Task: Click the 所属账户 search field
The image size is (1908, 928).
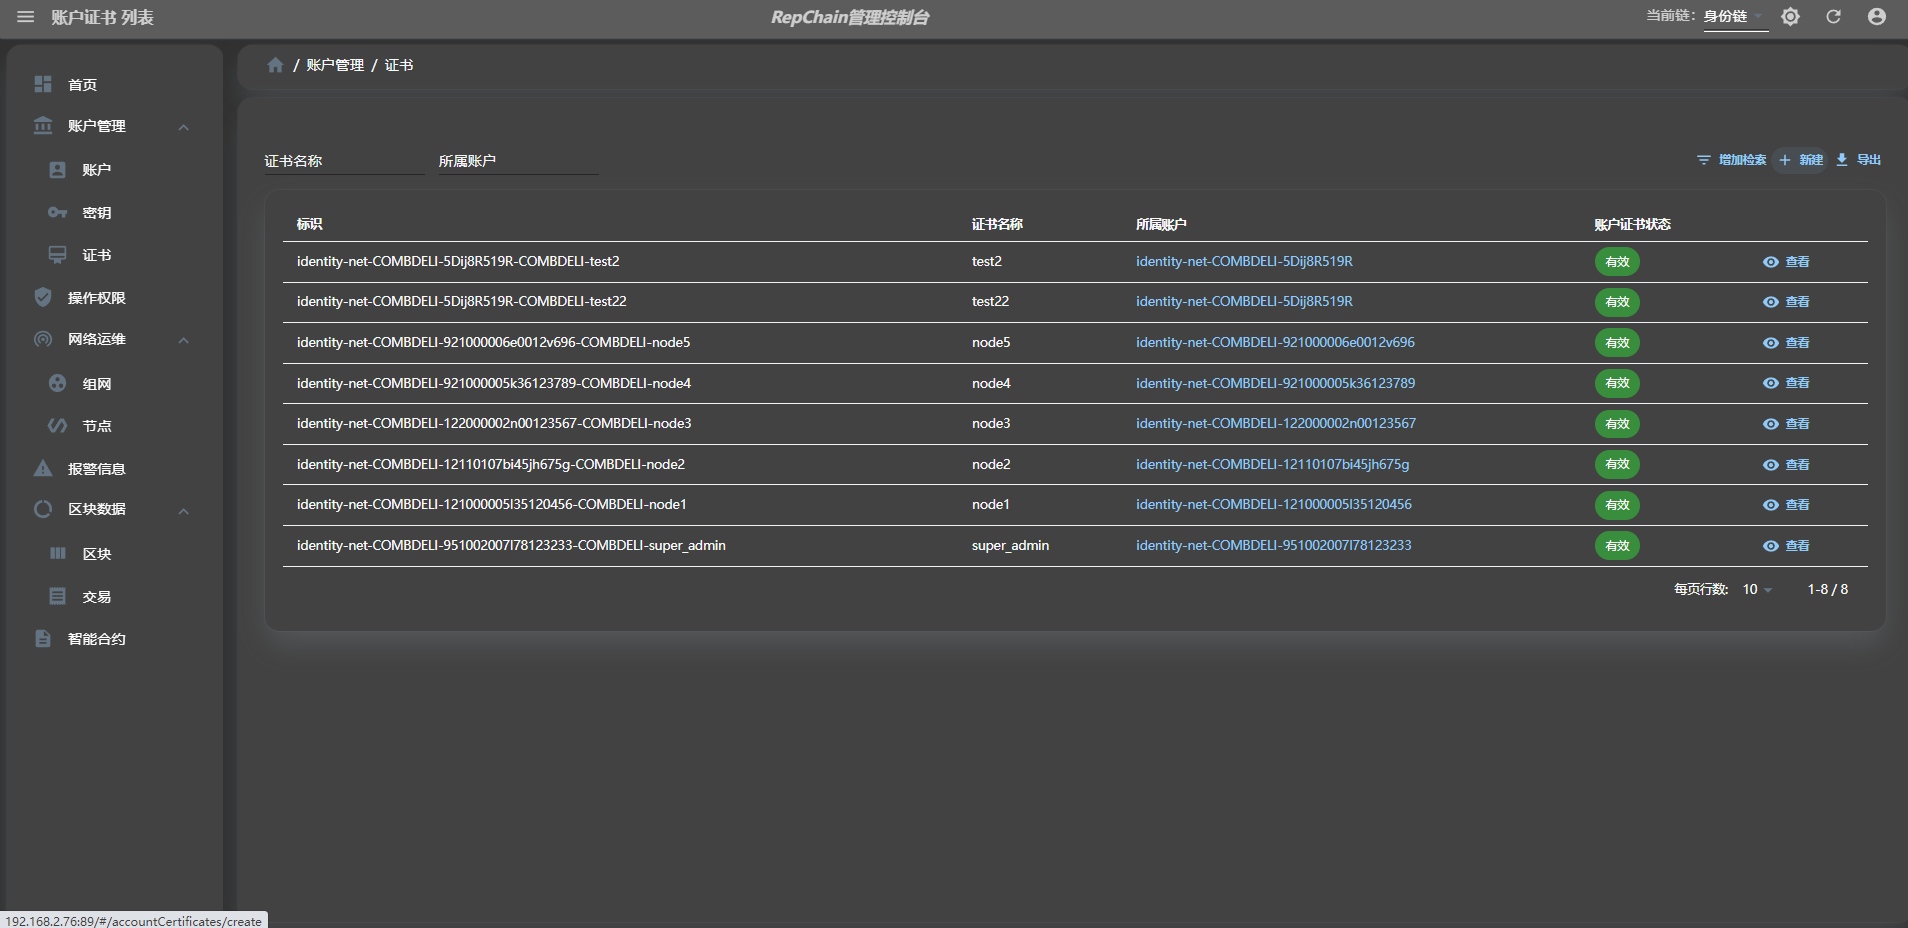Action: 518,161
